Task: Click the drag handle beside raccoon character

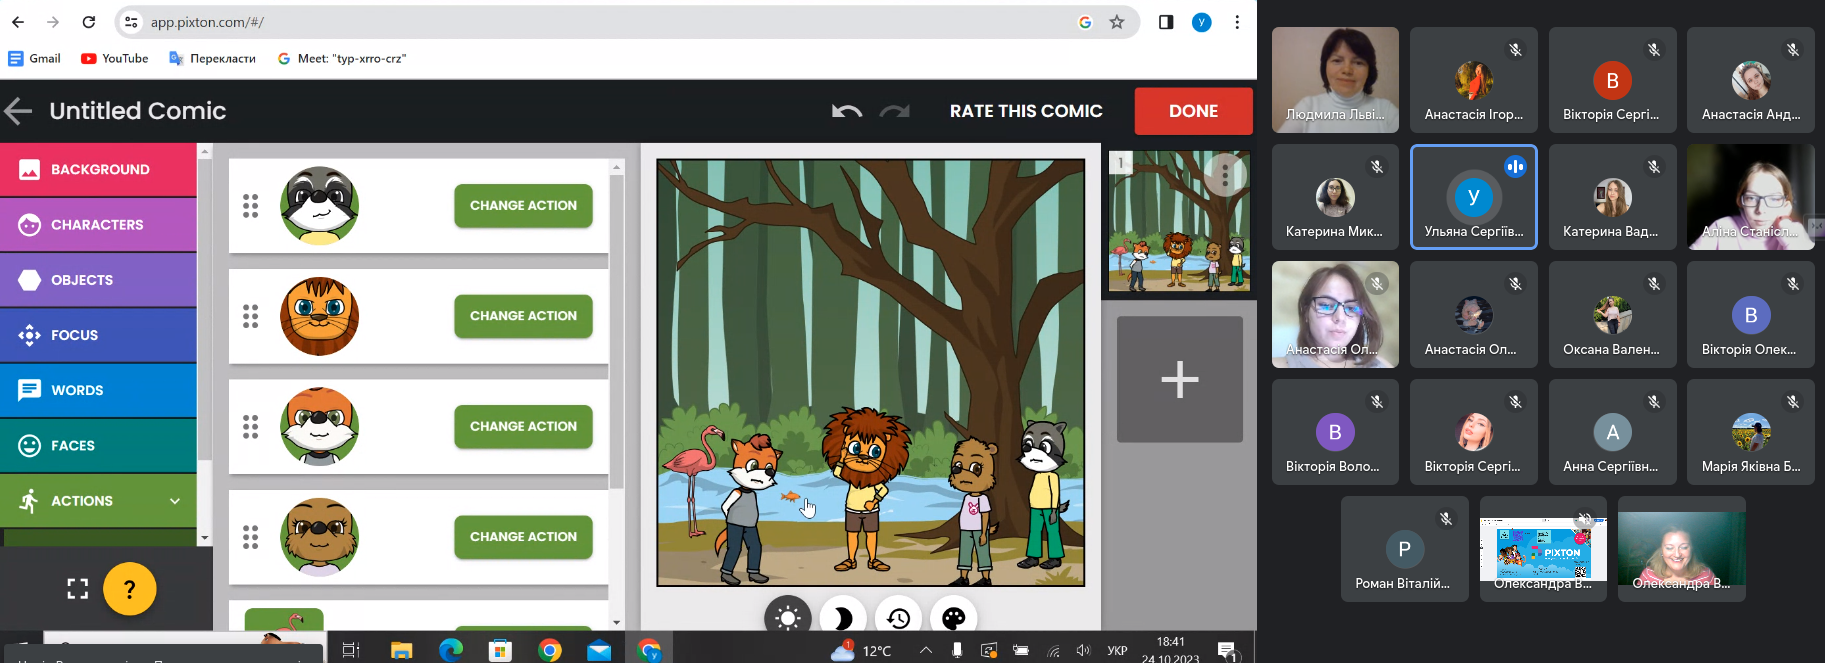Action: click(250, 206)
